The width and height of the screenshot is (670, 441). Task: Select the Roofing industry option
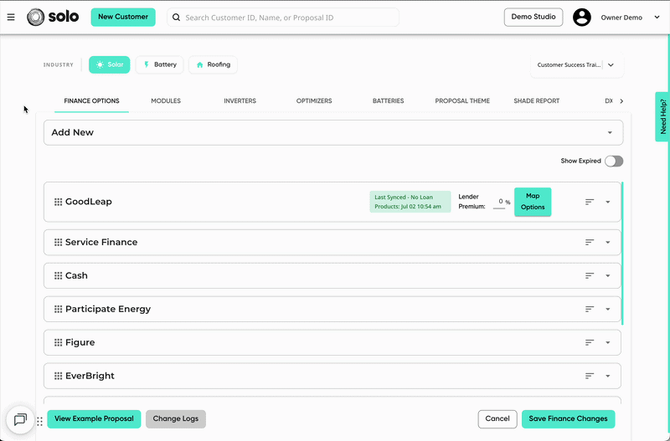213,65
